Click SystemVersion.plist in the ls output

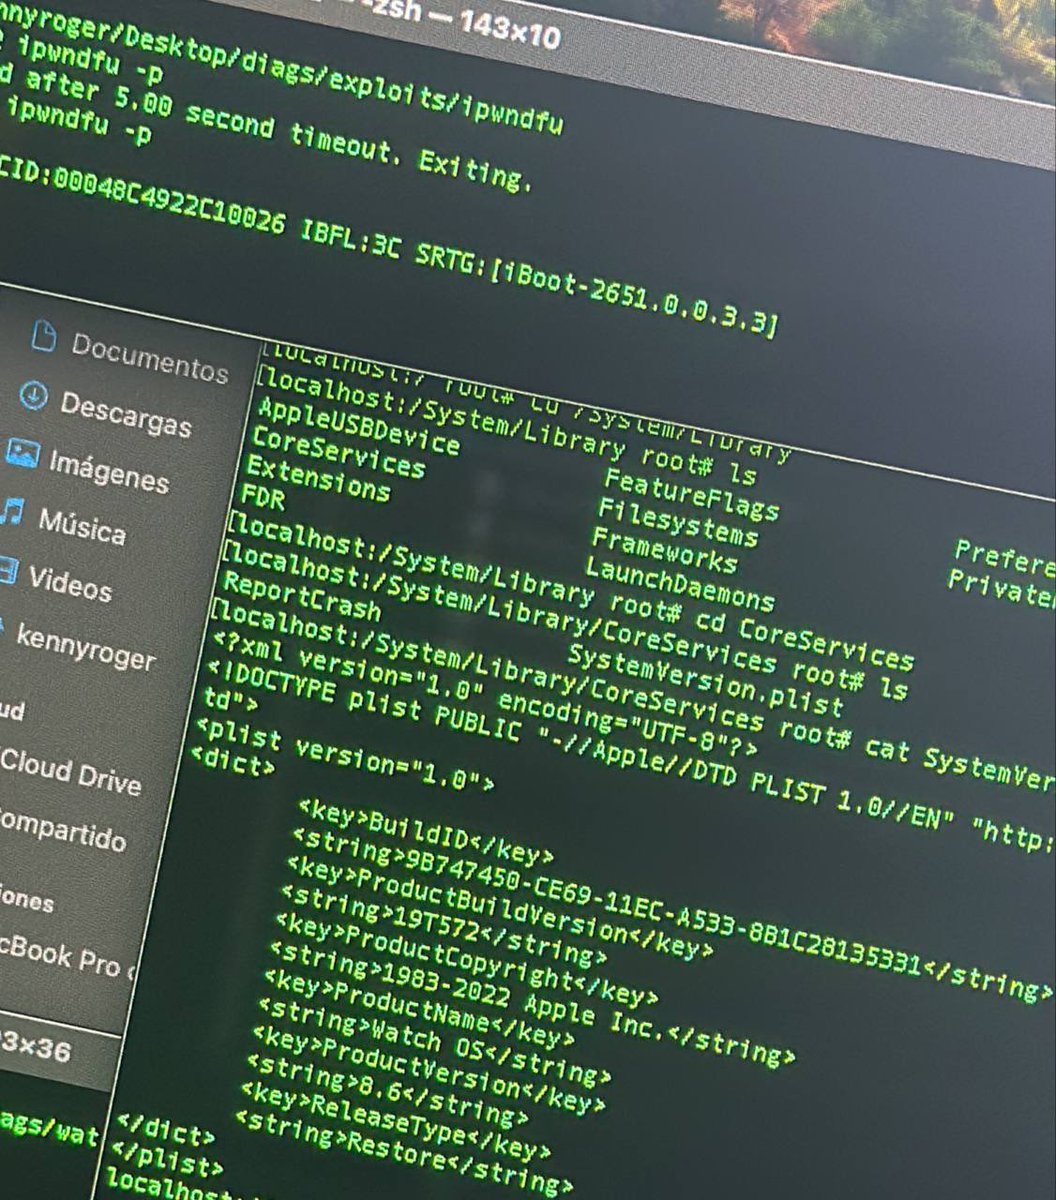(706, 681)
